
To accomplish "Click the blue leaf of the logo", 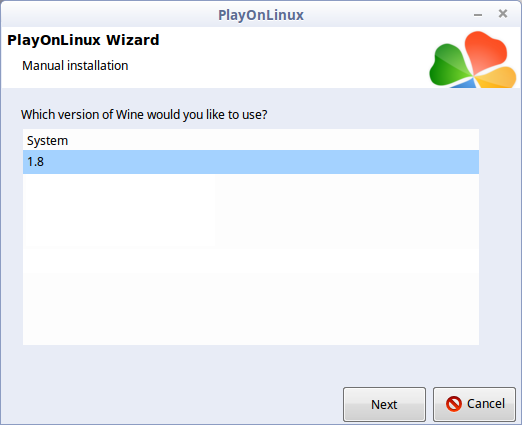I will 465,83.
